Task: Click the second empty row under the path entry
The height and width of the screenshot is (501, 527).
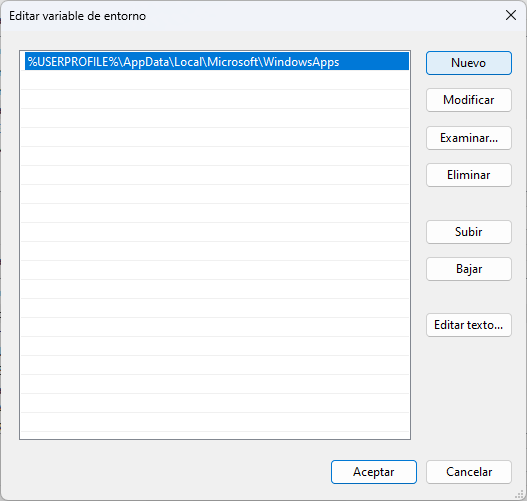Action: pos(215,99)
